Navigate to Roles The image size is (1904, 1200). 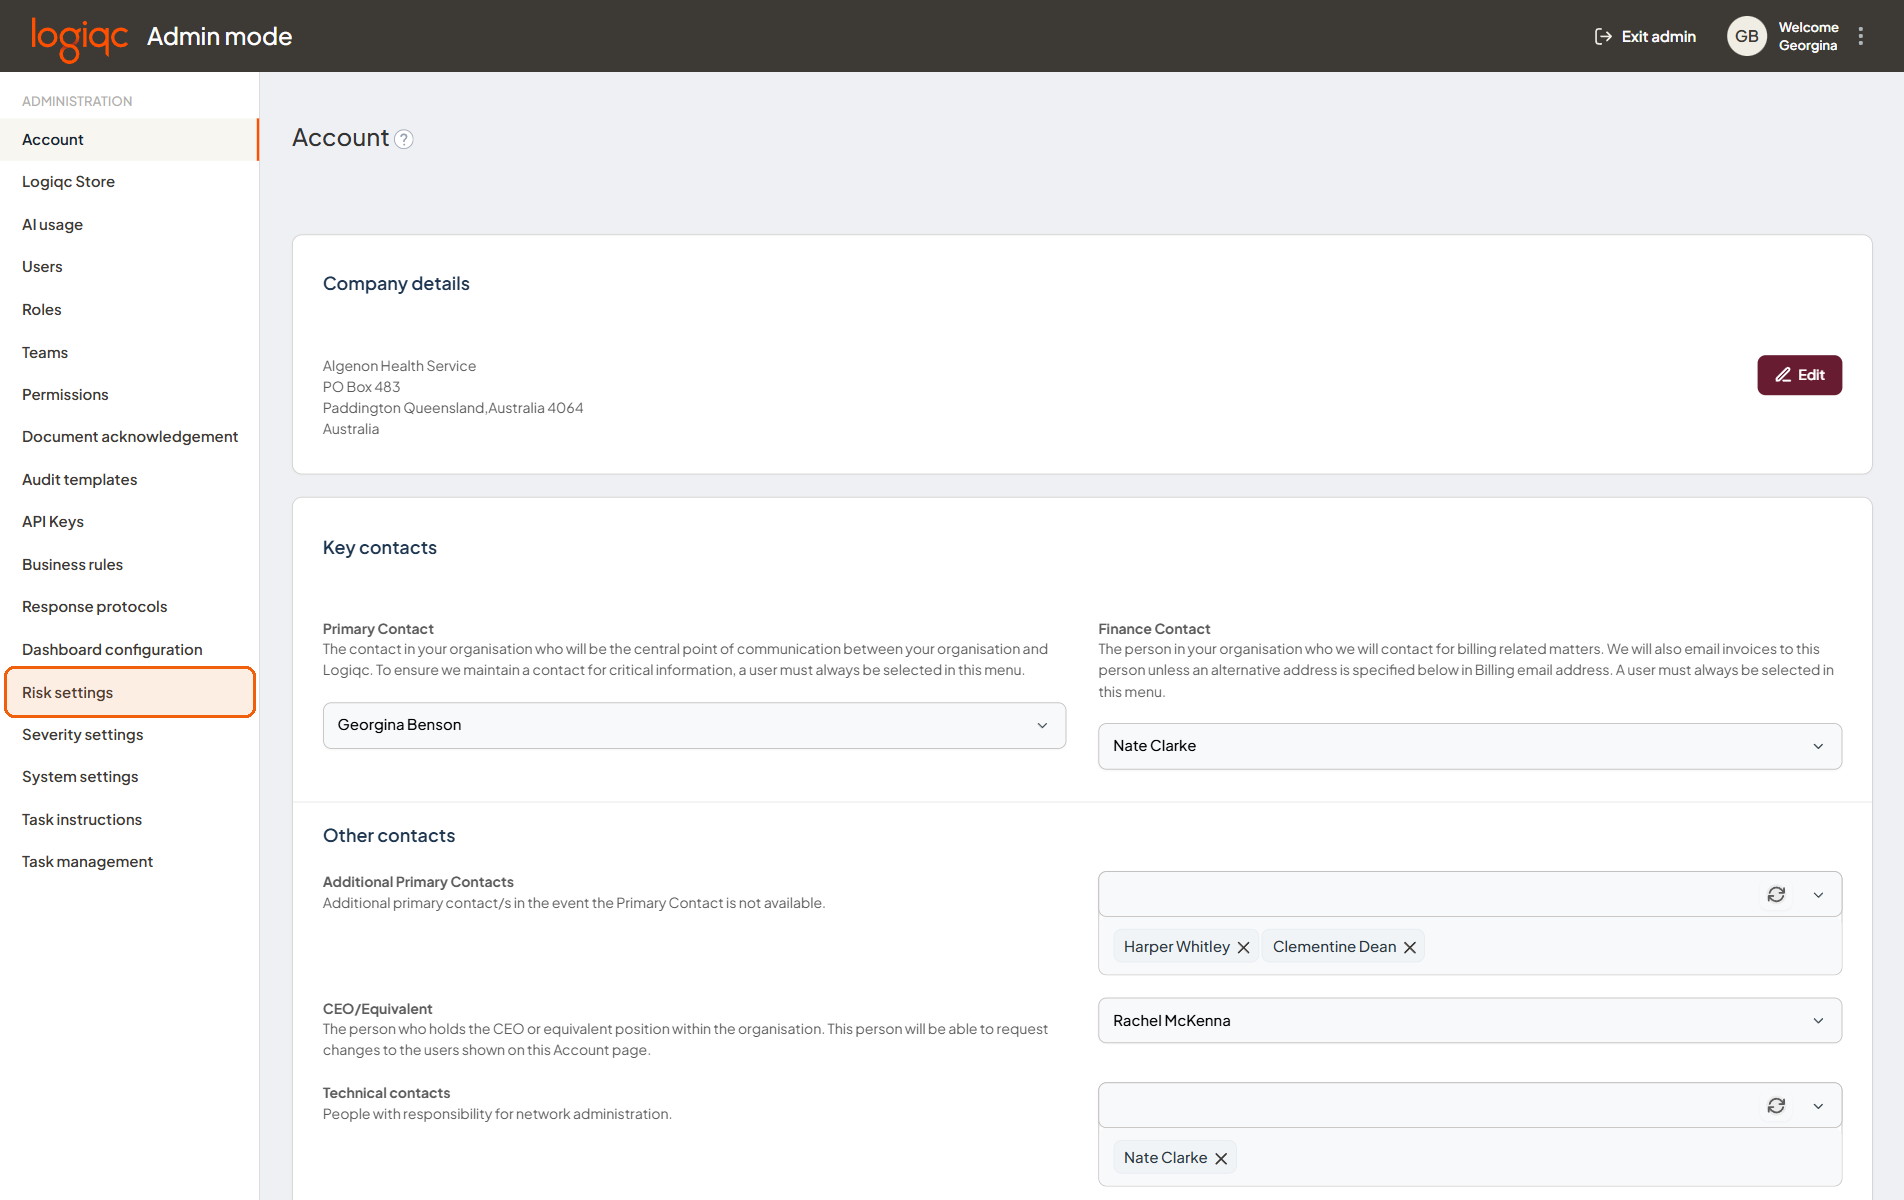tap(129, 309)
